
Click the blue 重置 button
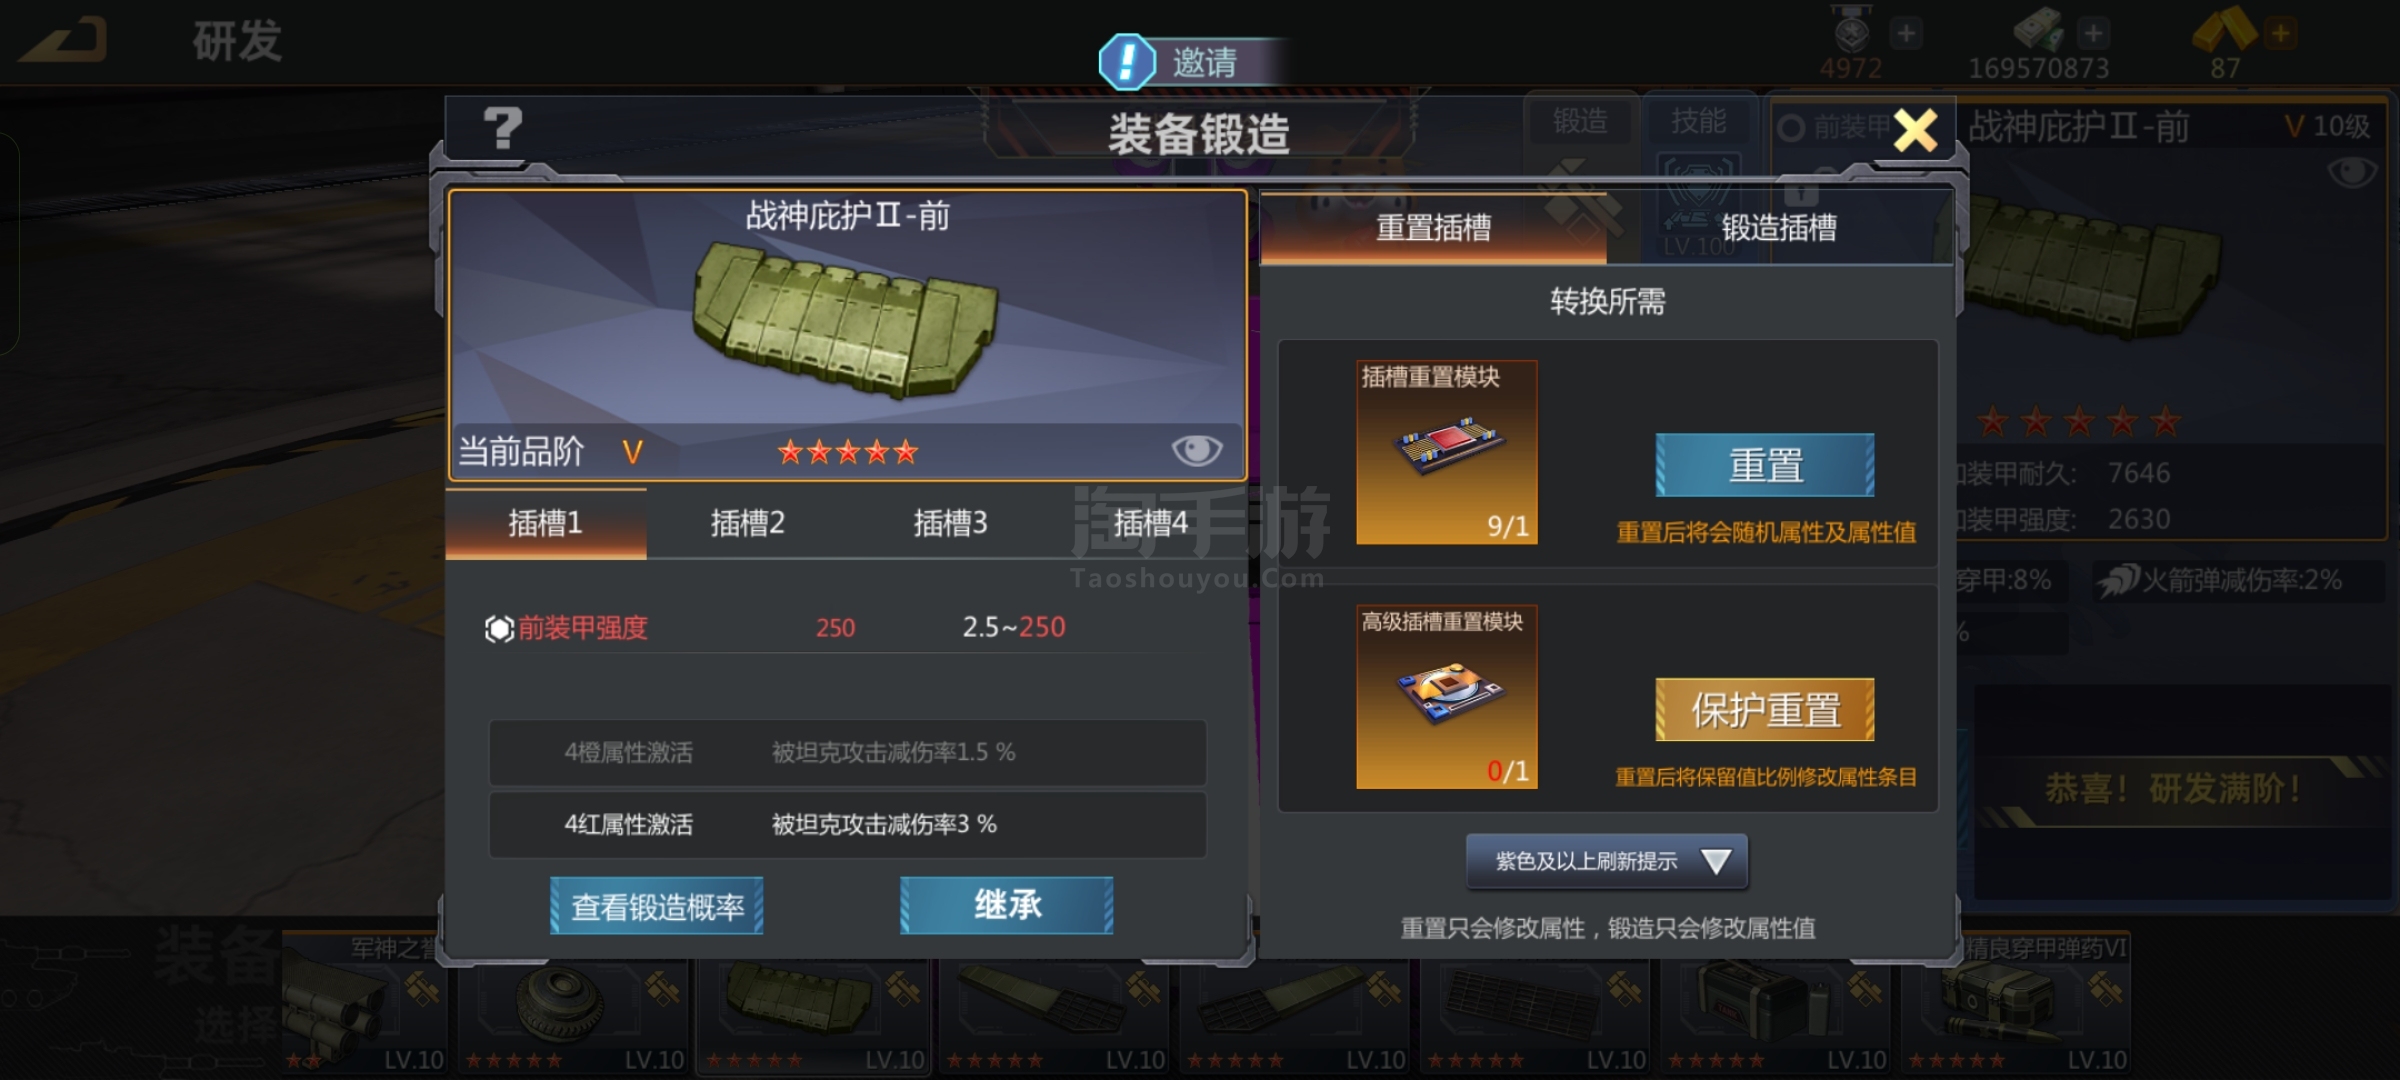[1765, 465]
